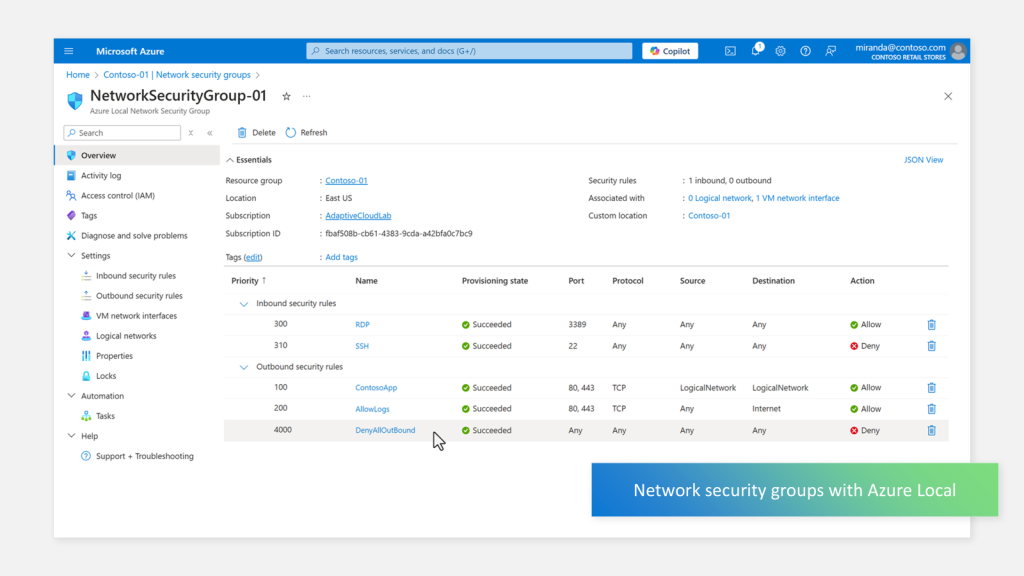Open the help question mark icon
The width and height of the screenshot is (1024, 576).
[x=805, y=51]
